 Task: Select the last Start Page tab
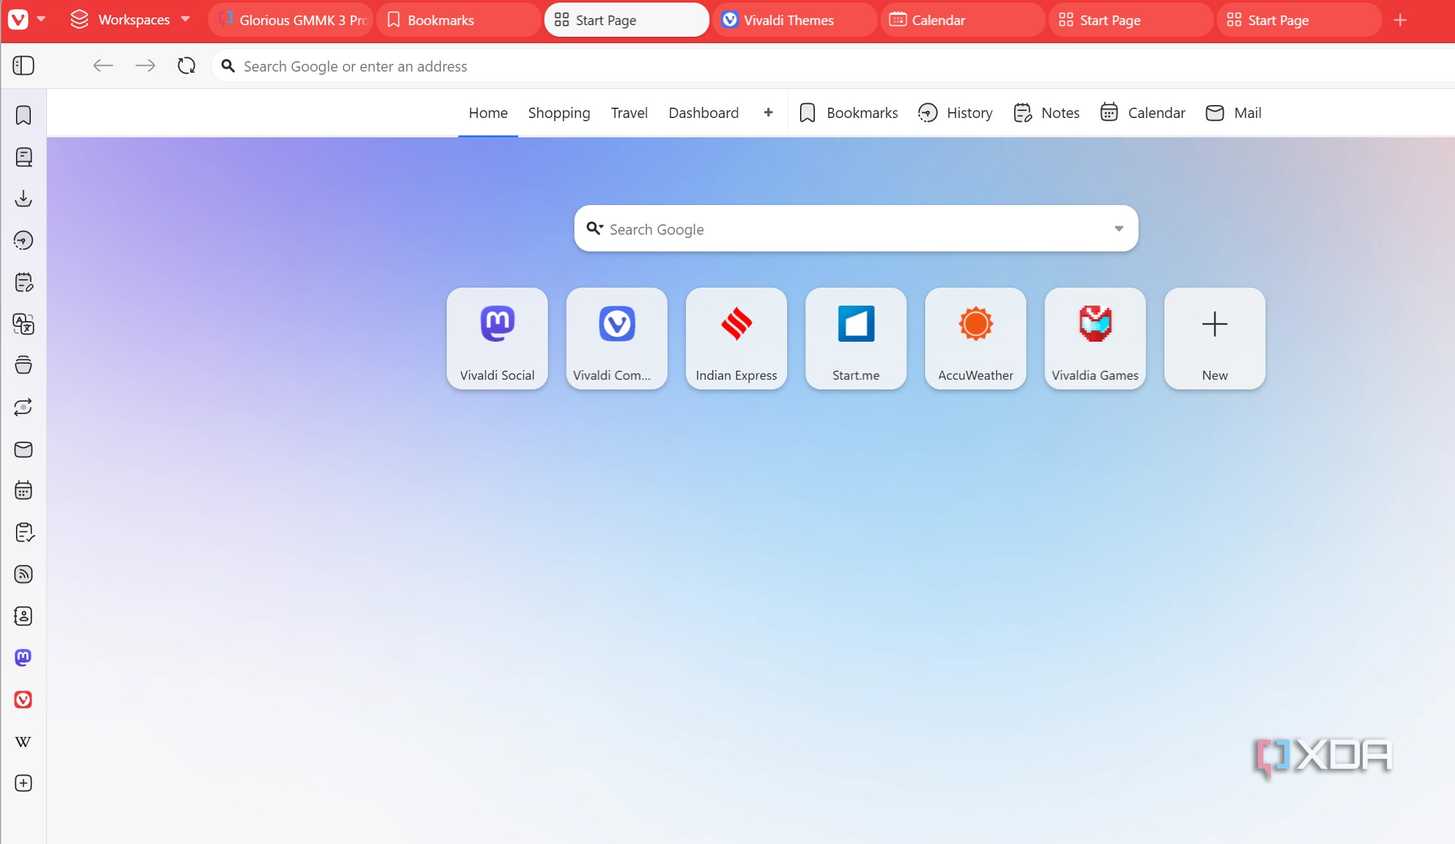1298,19
